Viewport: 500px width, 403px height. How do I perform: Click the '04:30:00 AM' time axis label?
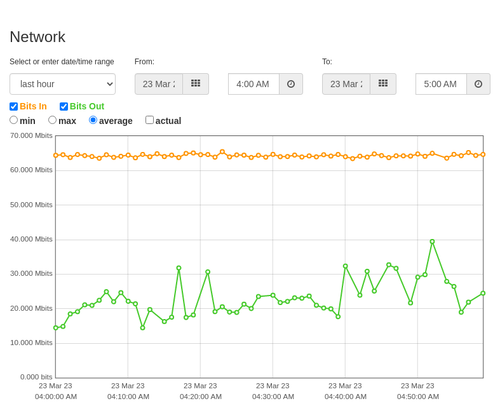point(273,397)
